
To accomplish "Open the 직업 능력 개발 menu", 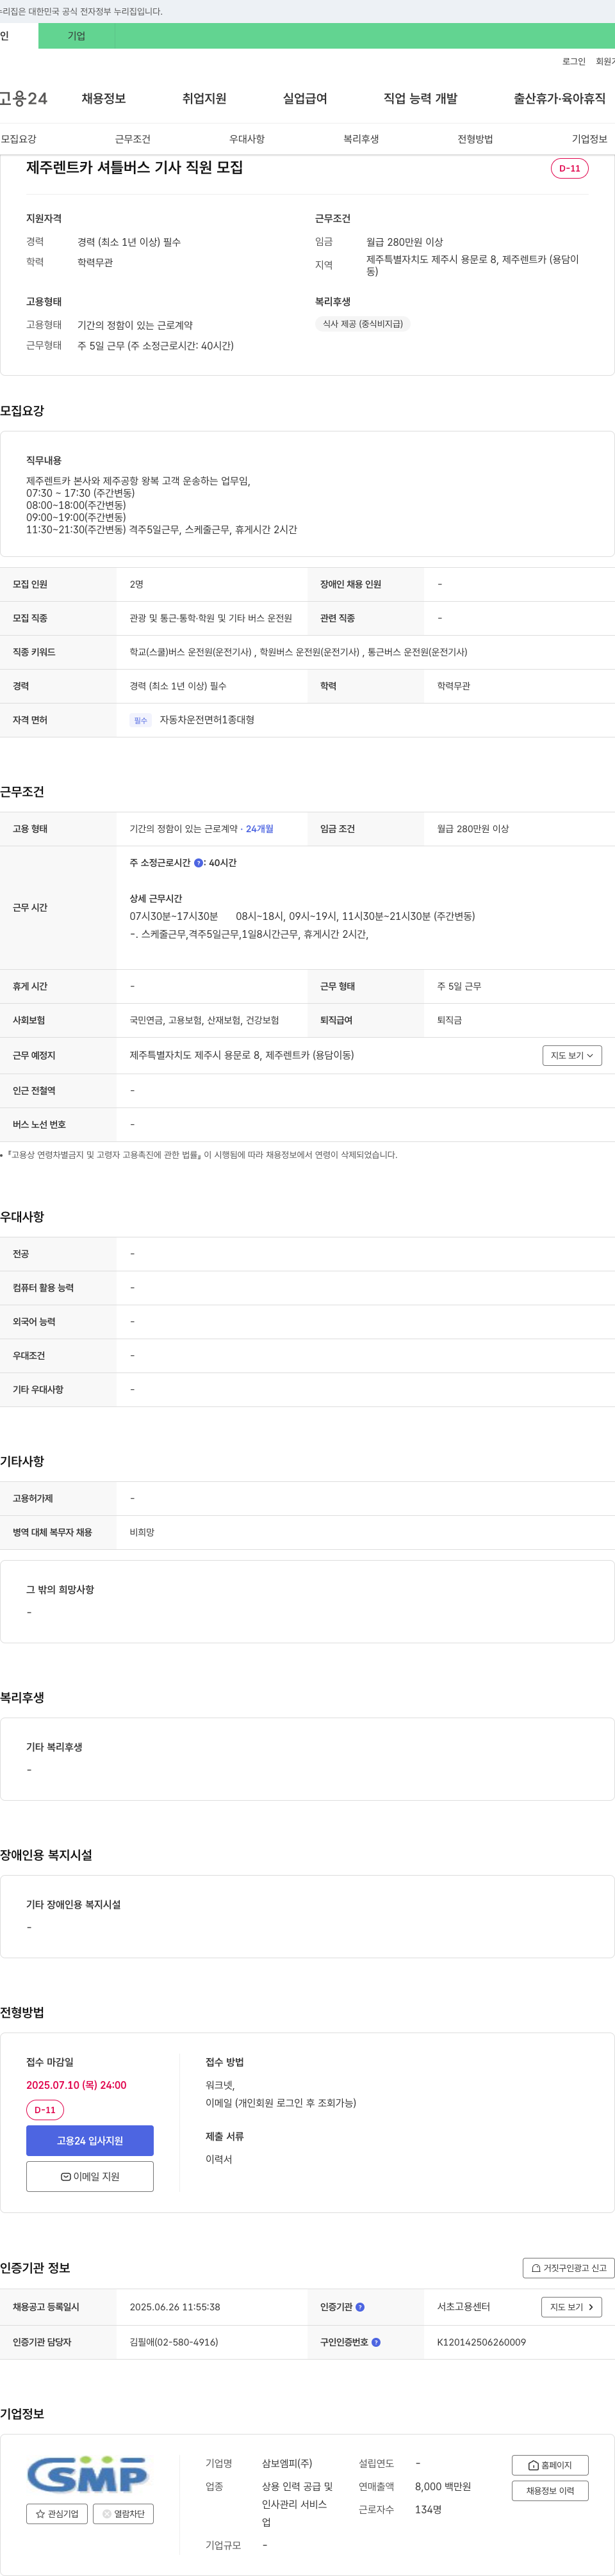I will [x=420, y=98].
